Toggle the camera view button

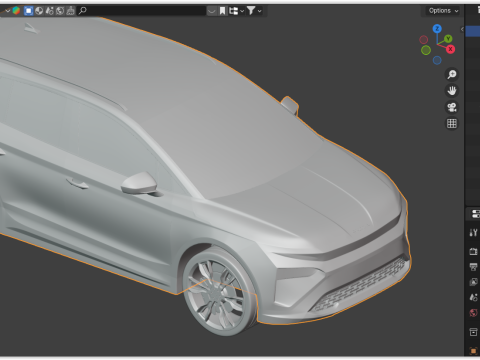click(452, 107)
